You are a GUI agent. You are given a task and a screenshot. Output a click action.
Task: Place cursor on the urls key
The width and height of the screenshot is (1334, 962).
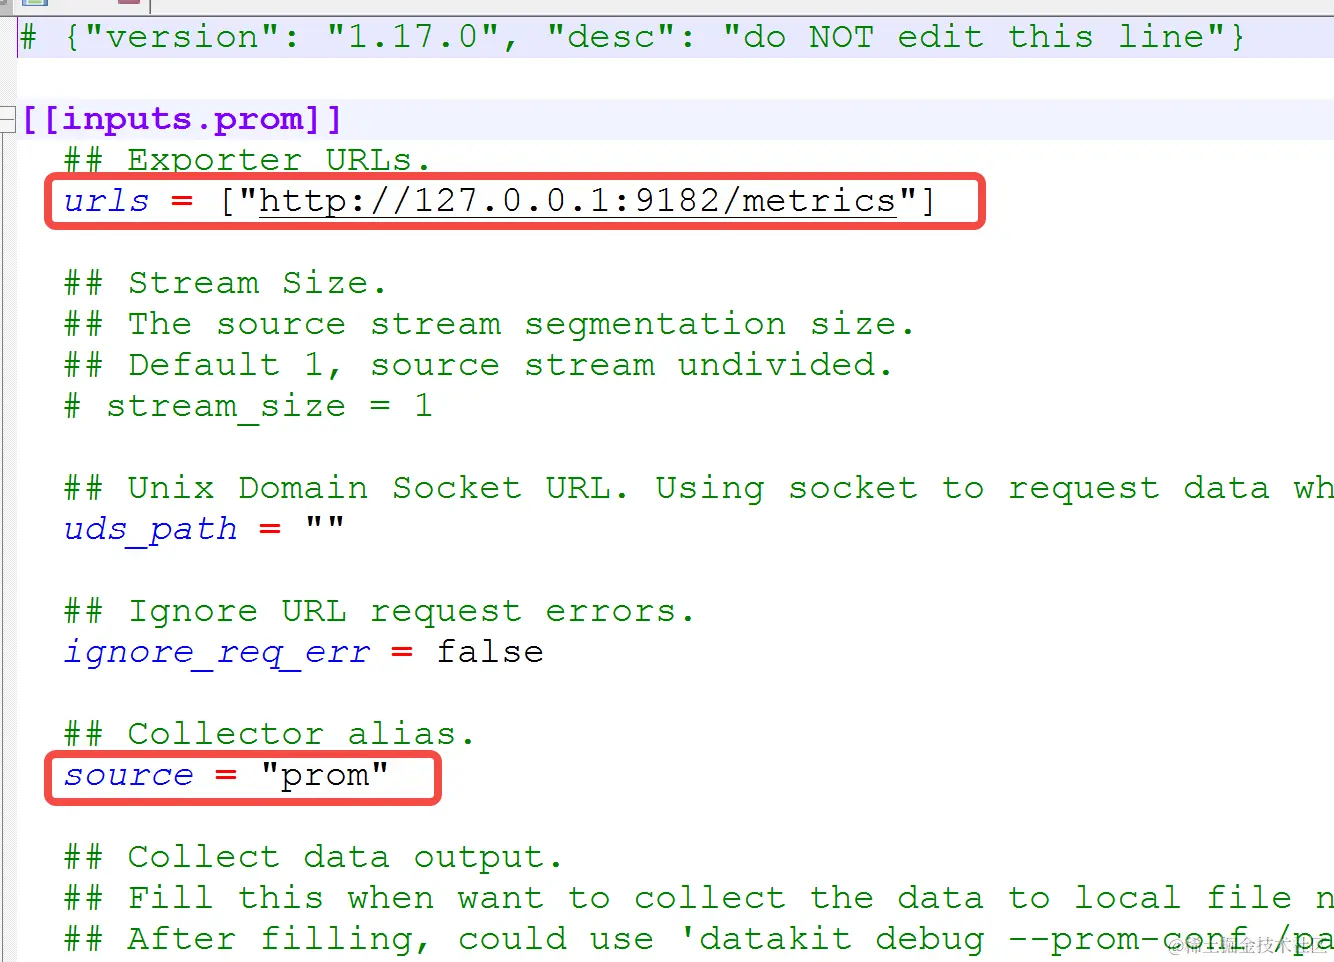(x=106, y=201)
